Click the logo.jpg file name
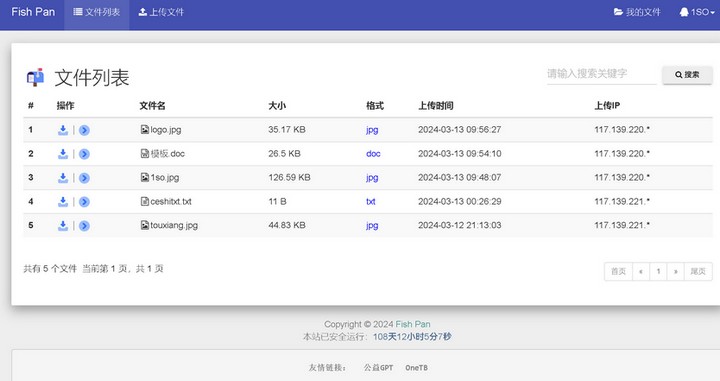Screen dimensions: 720x381 [166, 130]
